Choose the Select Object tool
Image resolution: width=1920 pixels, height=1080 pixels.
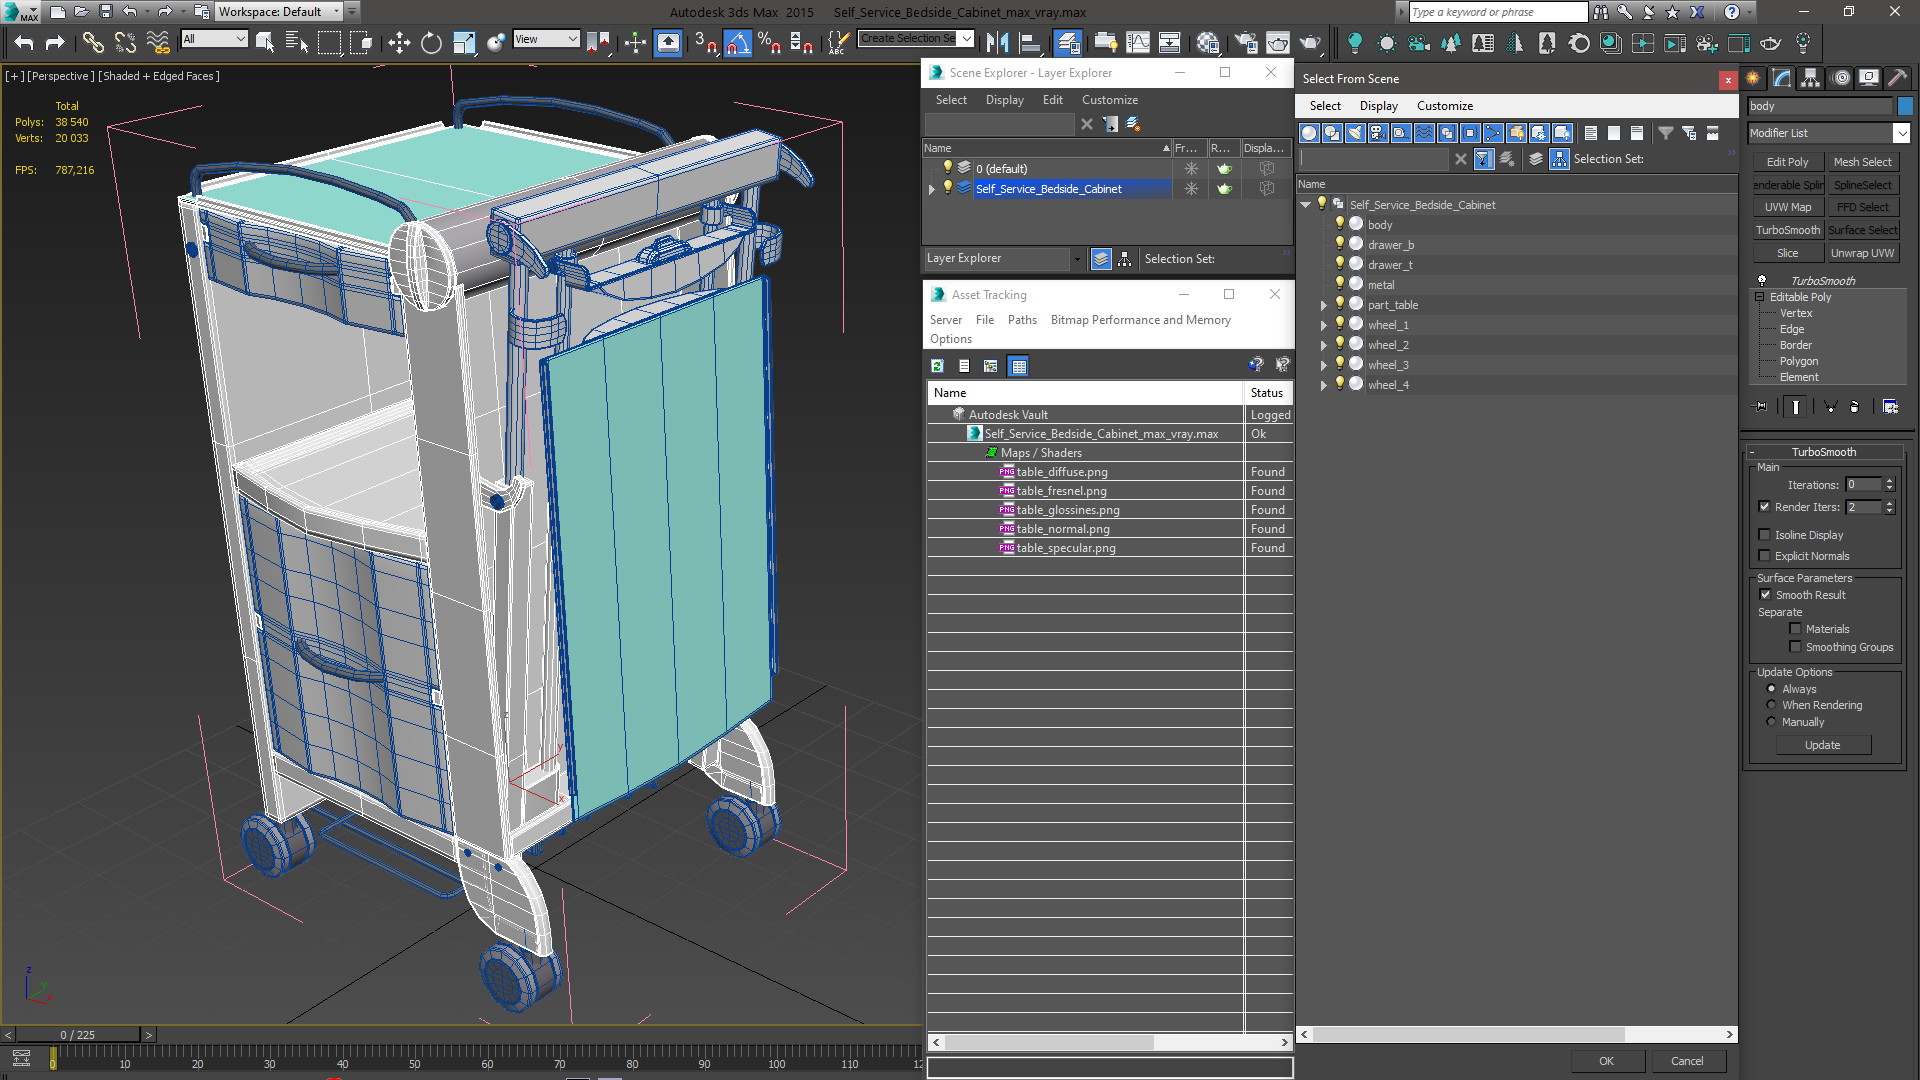coord(265,42)
